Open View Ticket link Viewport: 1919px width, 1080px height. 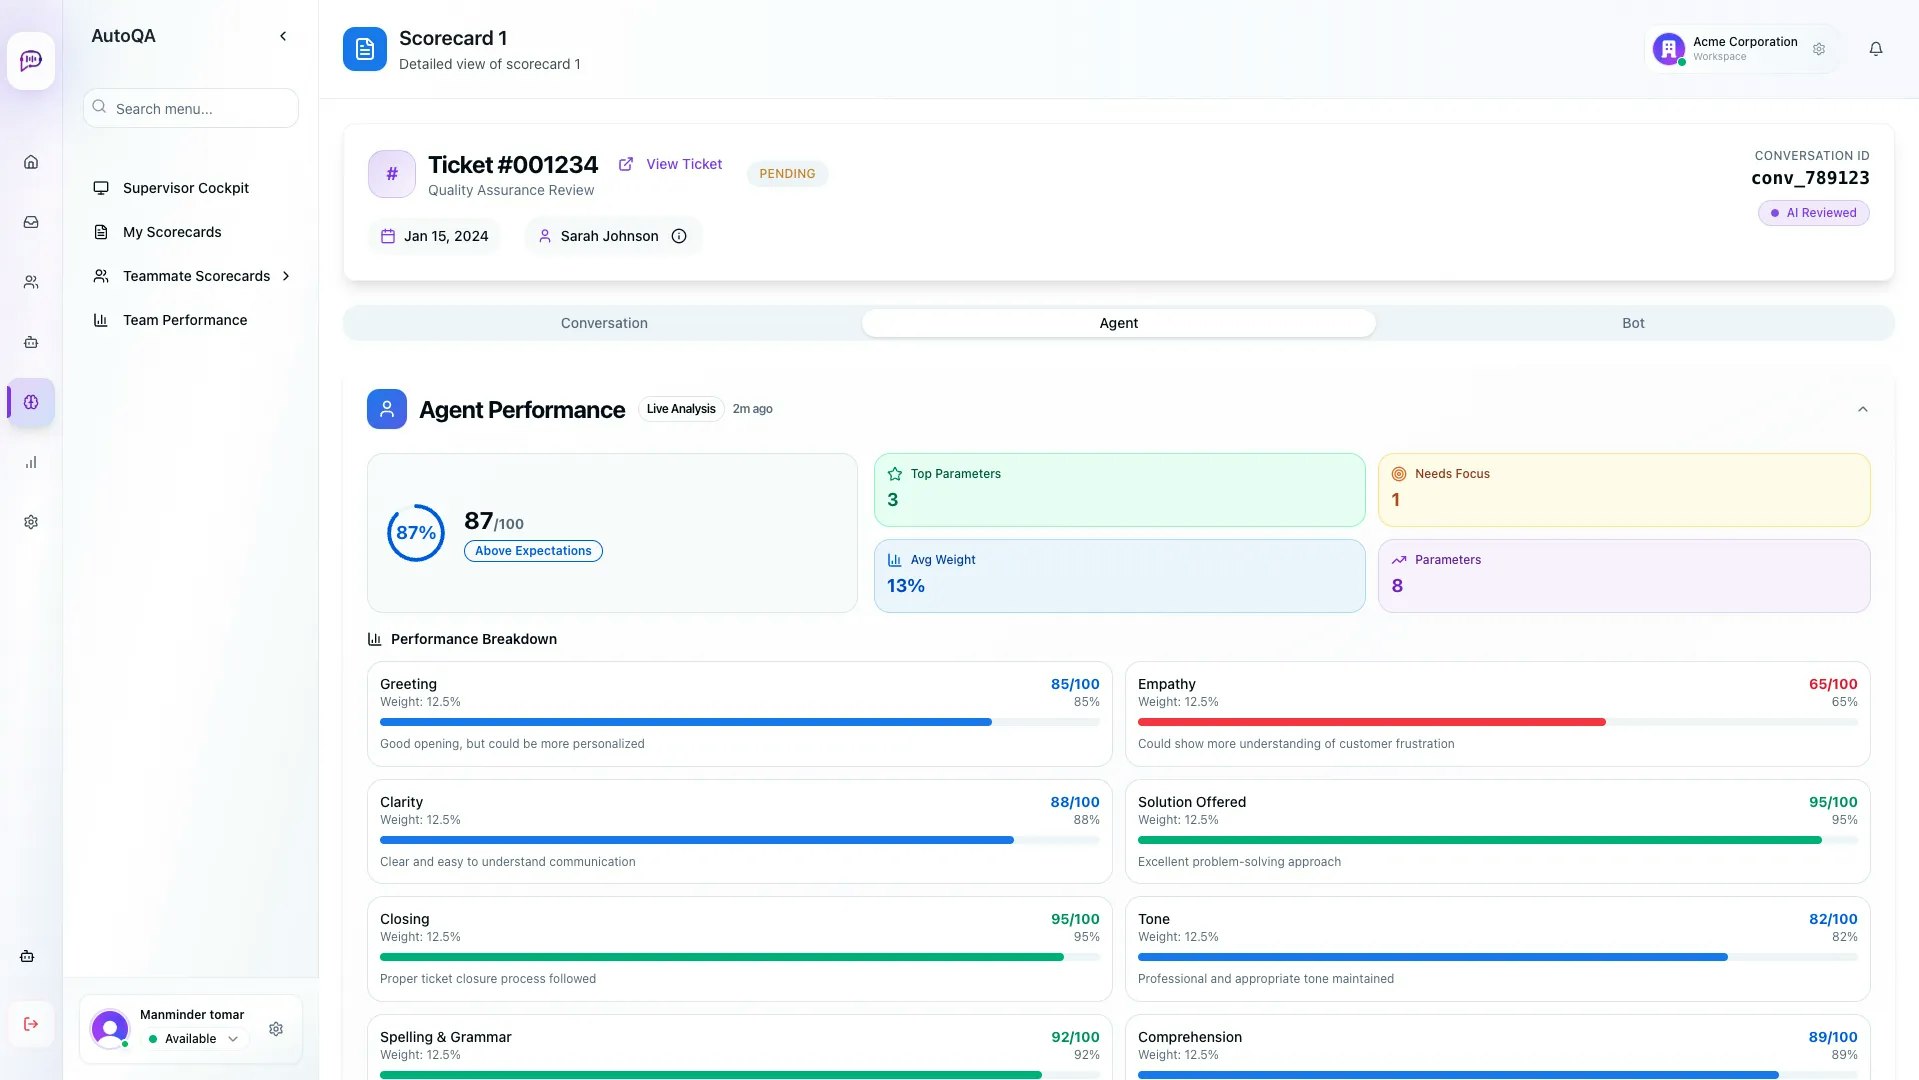pos(683,164)
